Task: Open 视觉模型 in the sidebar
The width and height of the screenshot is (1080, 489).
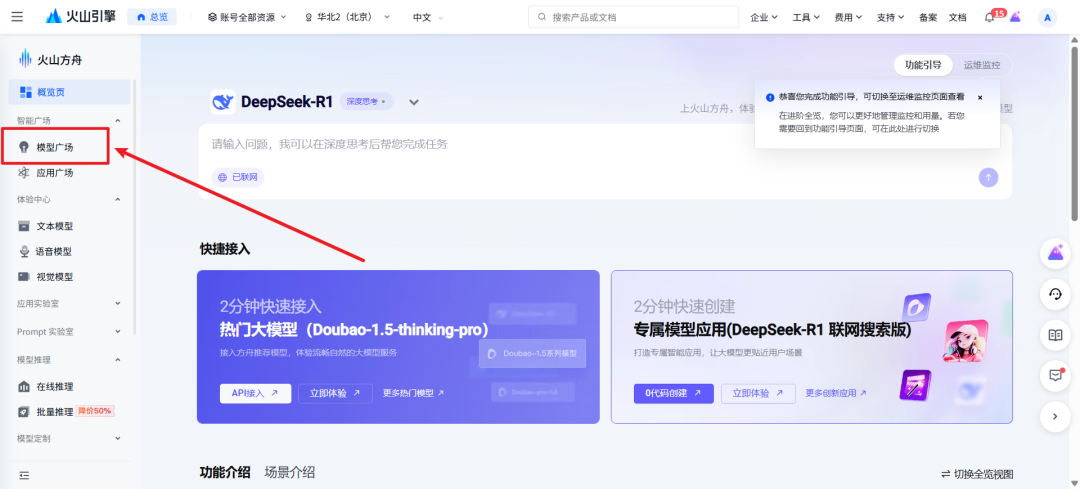Action: pyautogui.click(x=55, y=277)
